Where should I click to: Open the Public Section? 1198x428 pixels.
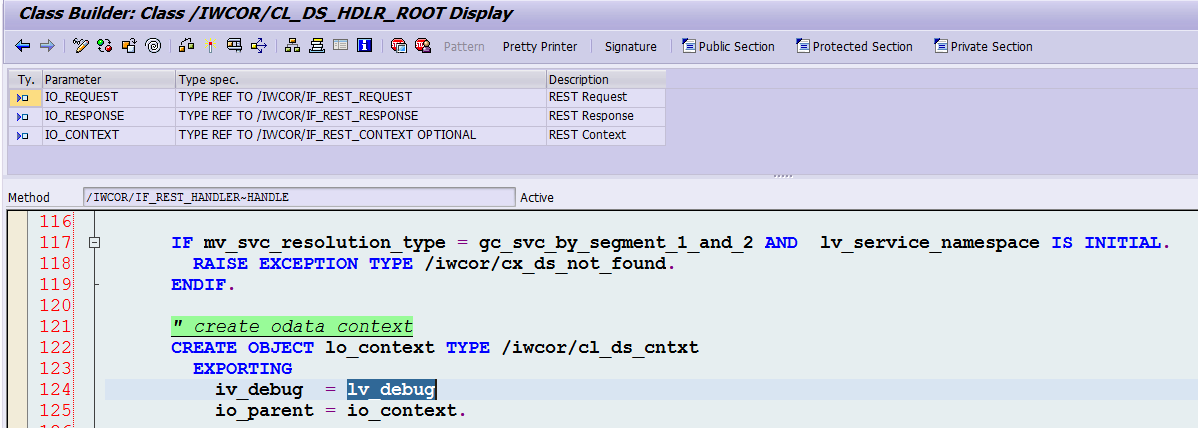(728, 47)
